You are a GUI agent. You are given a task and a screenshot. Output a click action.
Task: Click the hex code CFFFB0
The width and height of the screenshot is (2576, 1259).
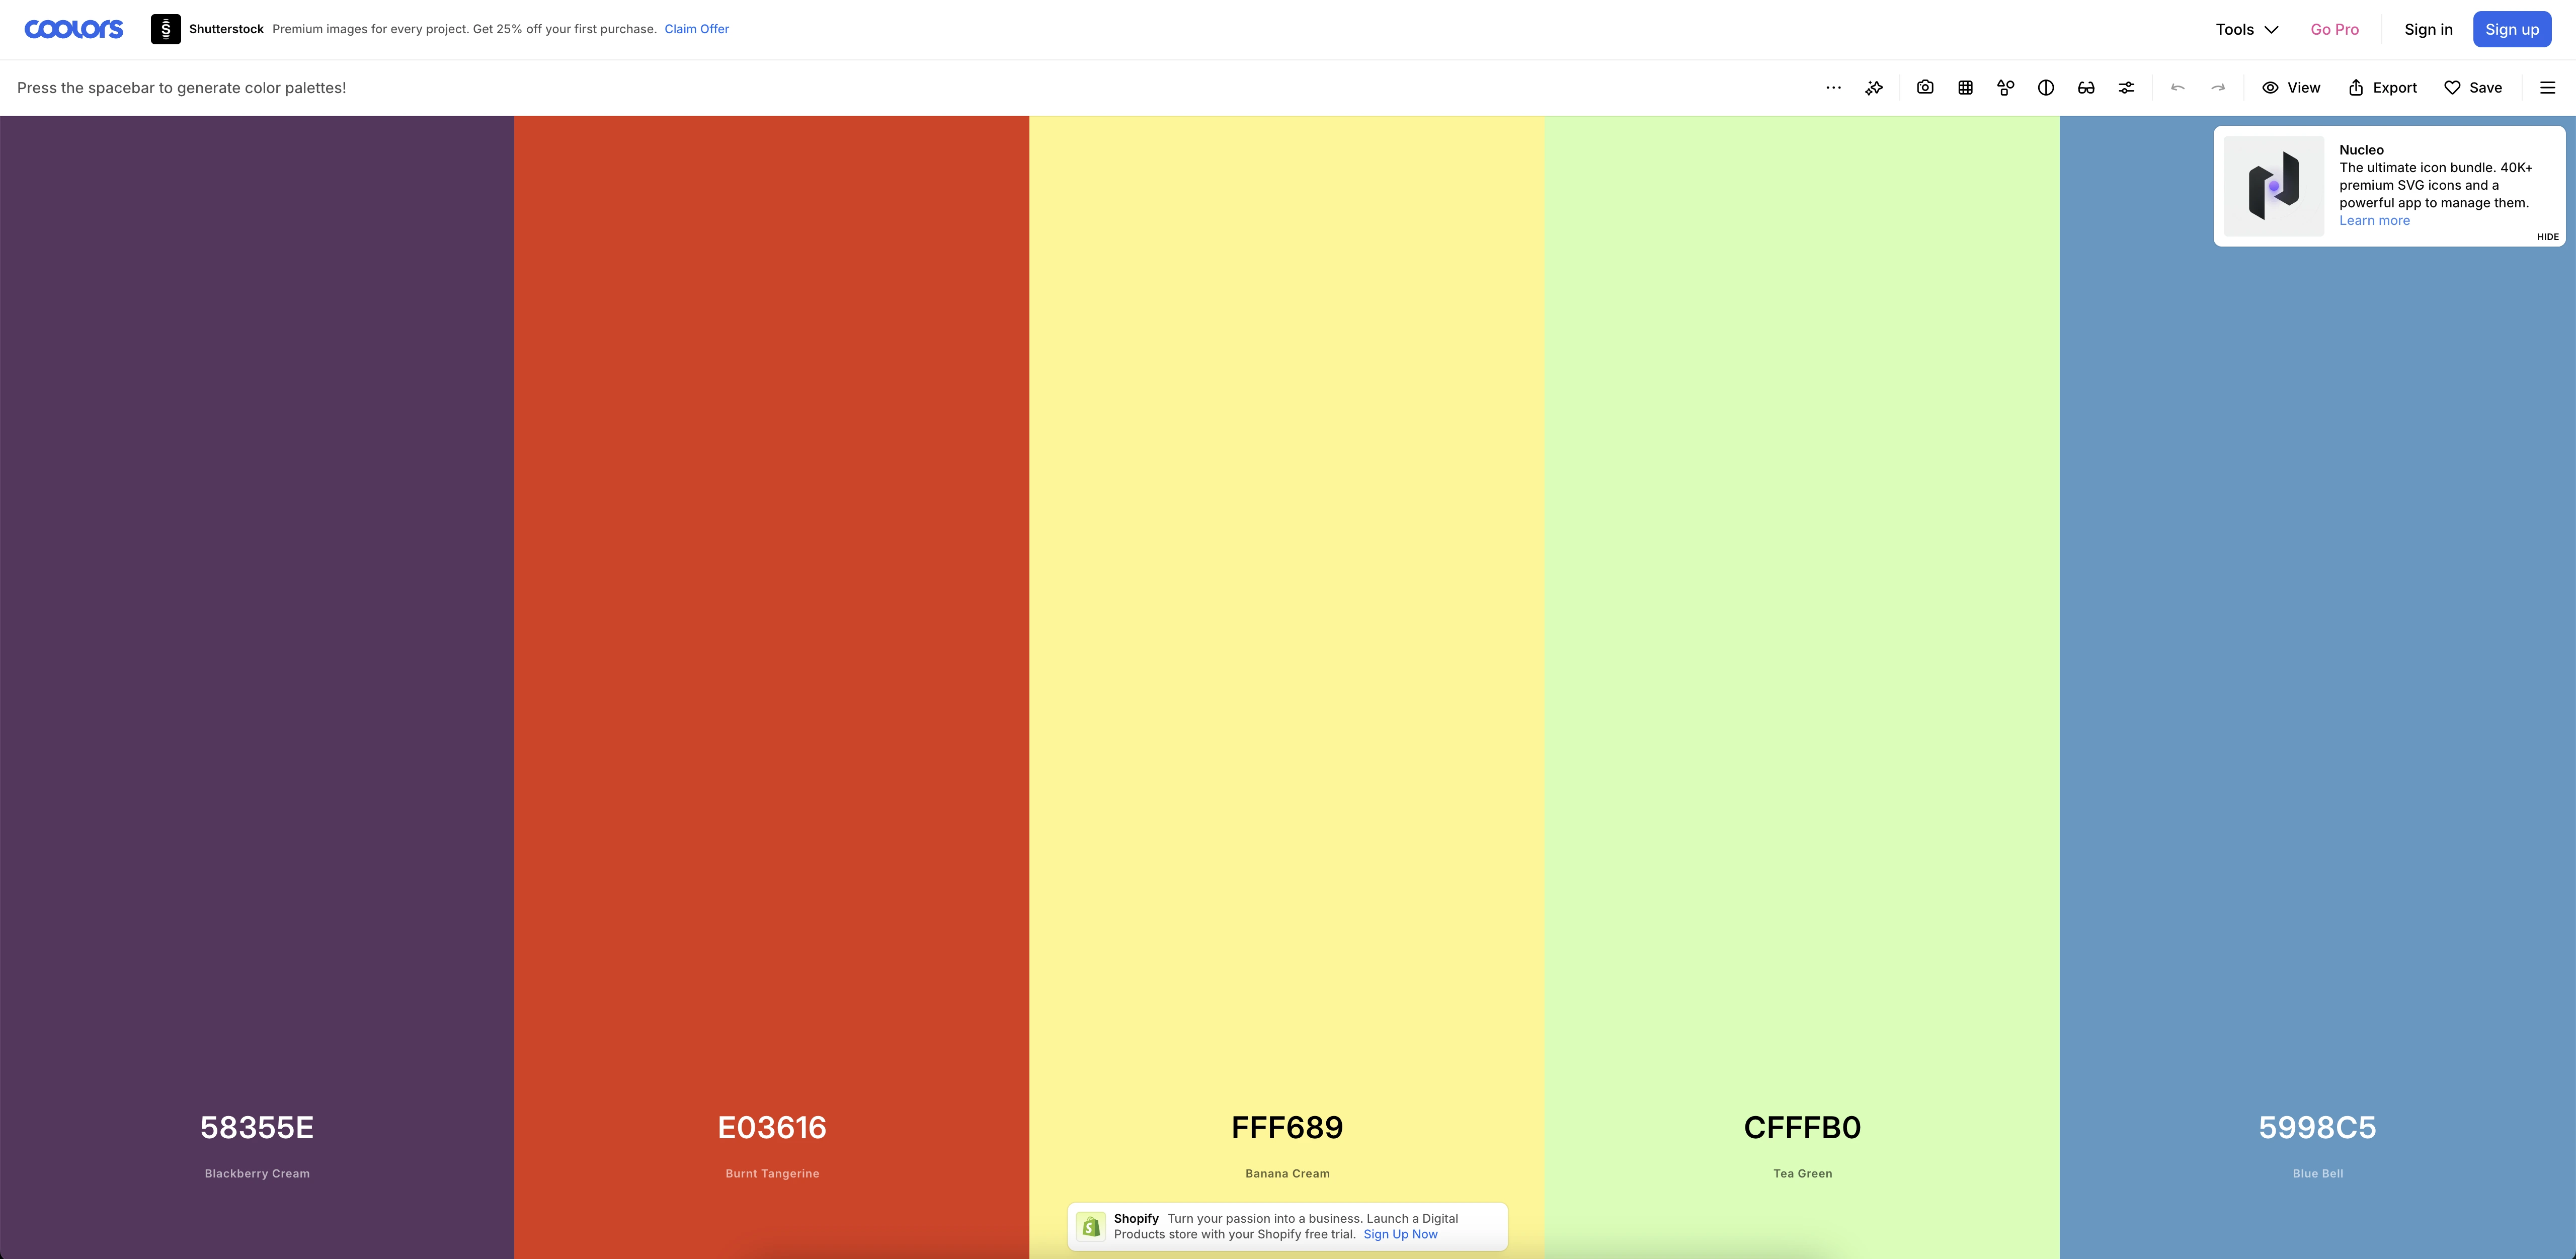point(1802,1127)
